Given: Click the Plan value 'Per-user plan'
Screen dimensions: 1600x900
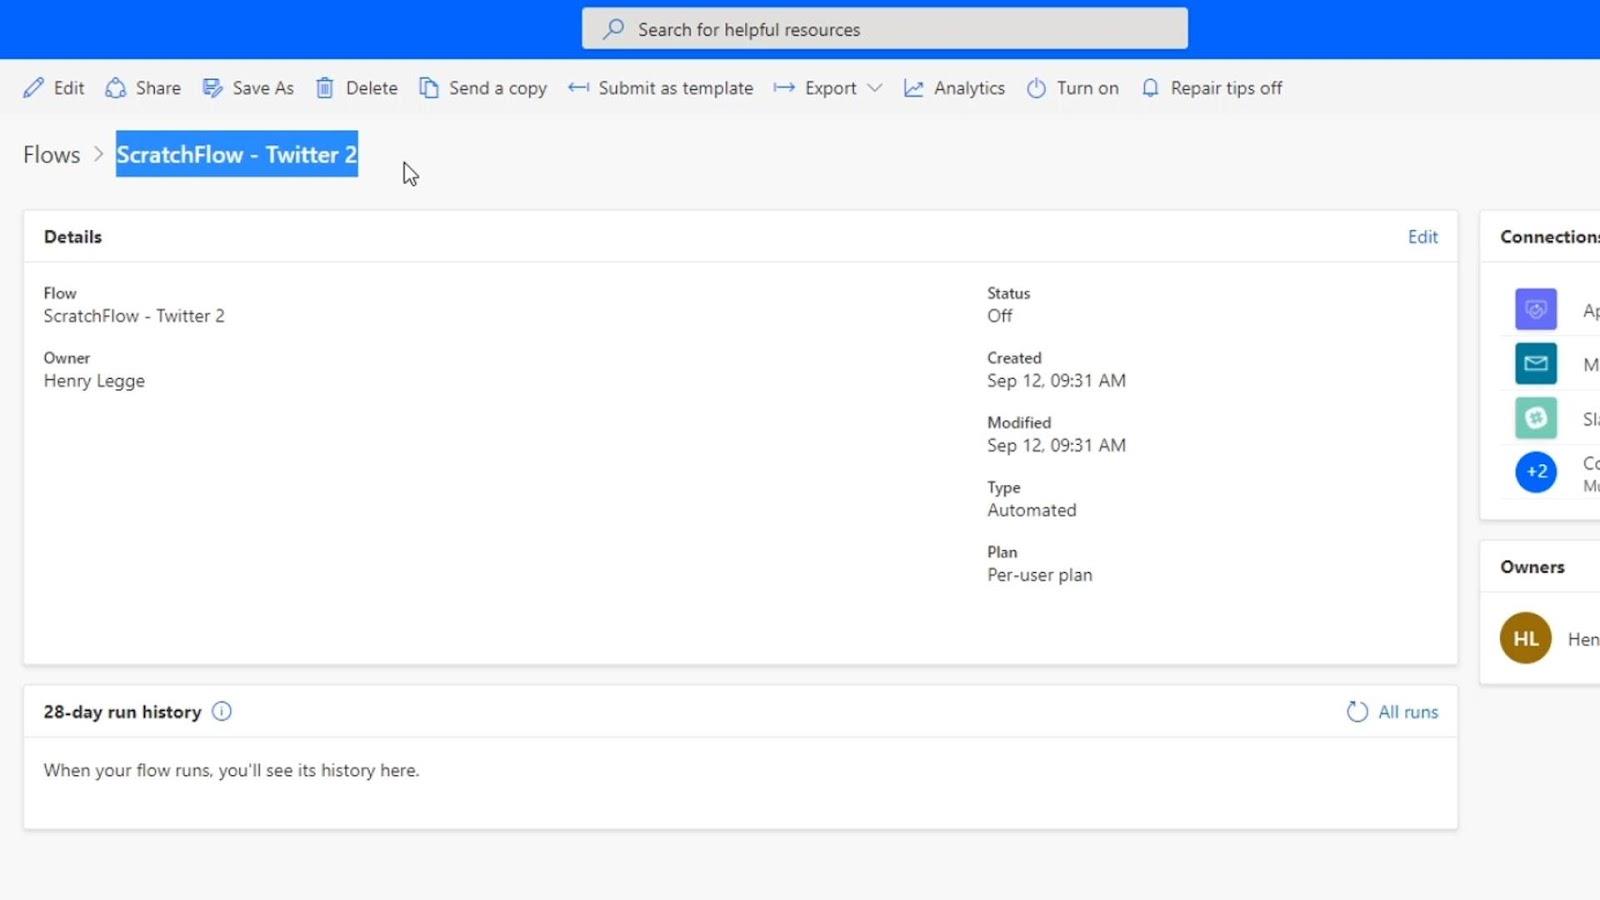Looking at the screenshot, I should coord(1040,575).
